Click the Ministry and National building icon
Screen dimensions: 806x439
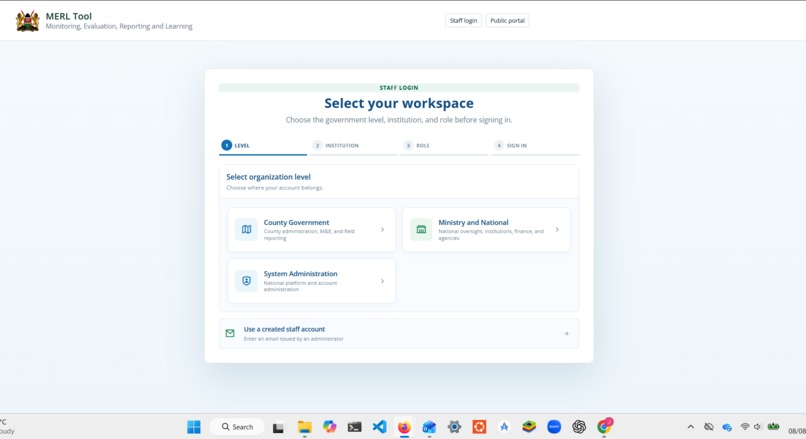[421, 230]
